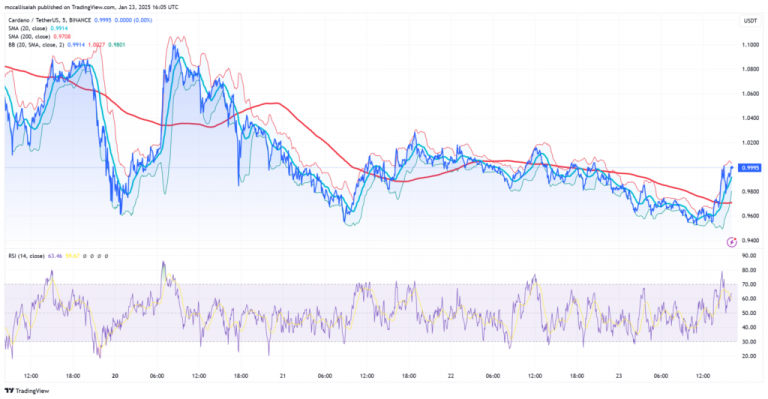
Task: Click the purple lightning bolt icon
Action: pos(732,241)
